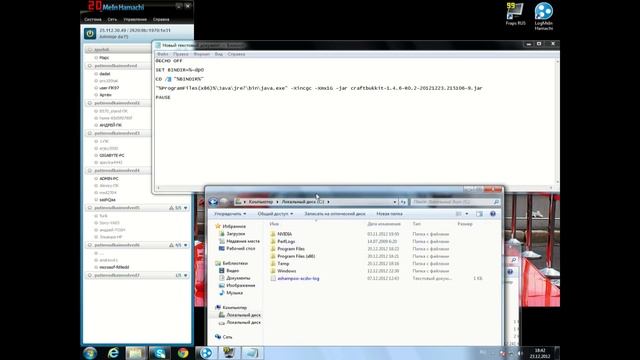Viewport: 640px width, 360px height.
Task: Select the NVIDIA folder icon
Action: (x=273, y=234)
